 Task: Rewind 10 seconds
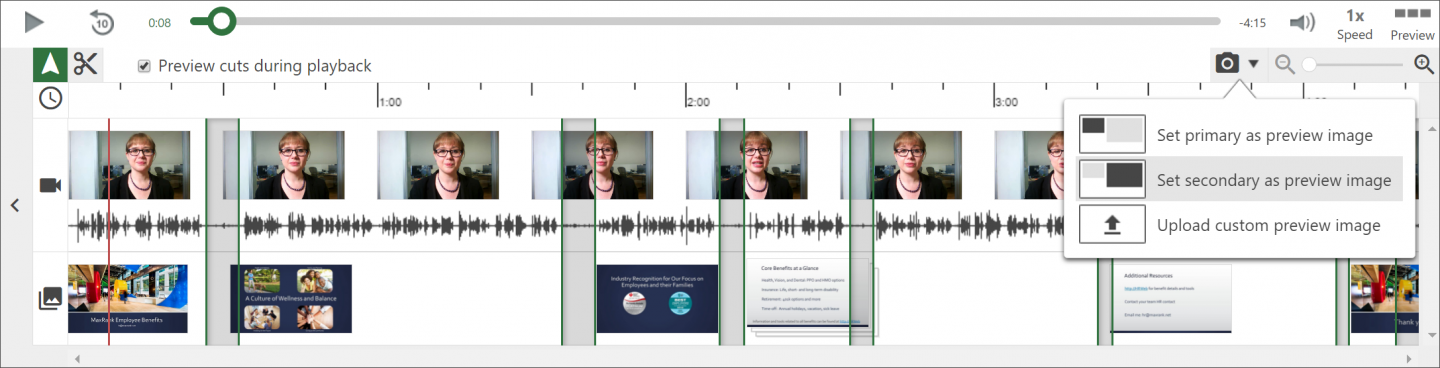point(101,22)
